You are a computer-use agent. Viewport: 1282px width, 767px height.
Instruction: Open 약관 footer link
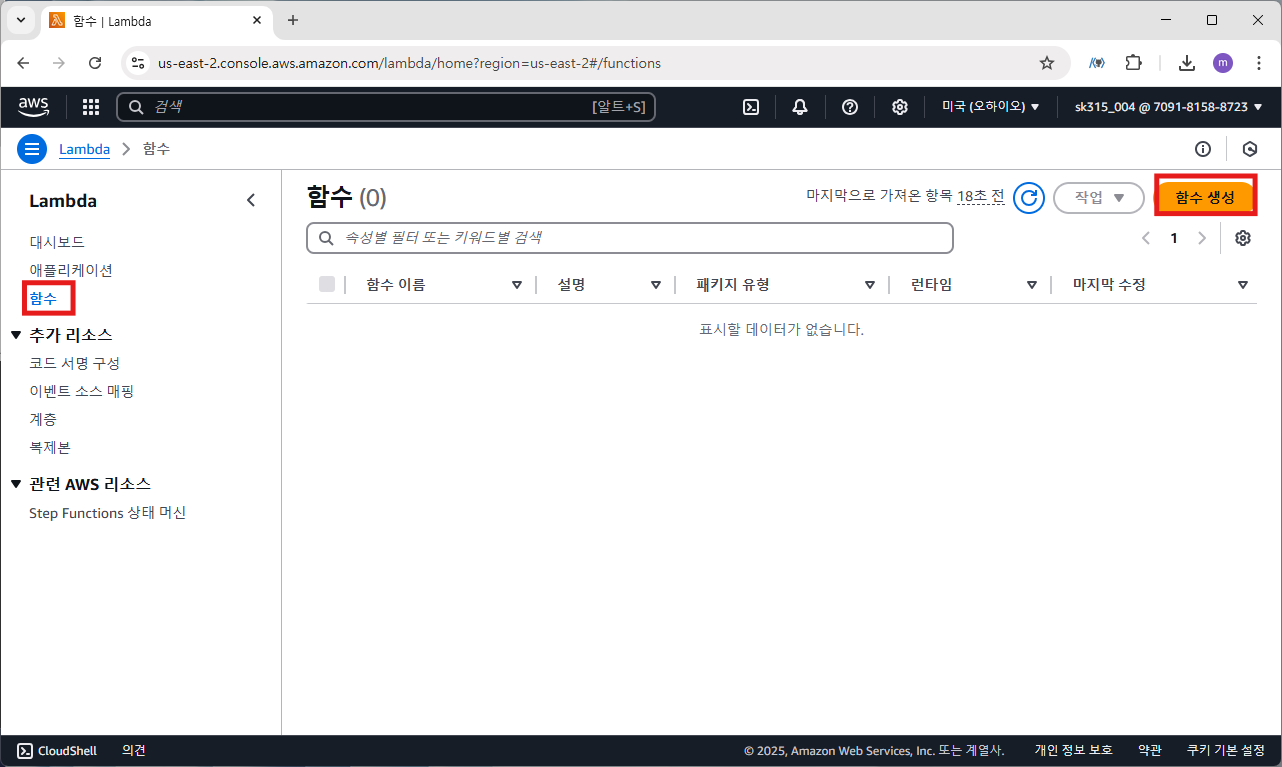pos(1150,750)
